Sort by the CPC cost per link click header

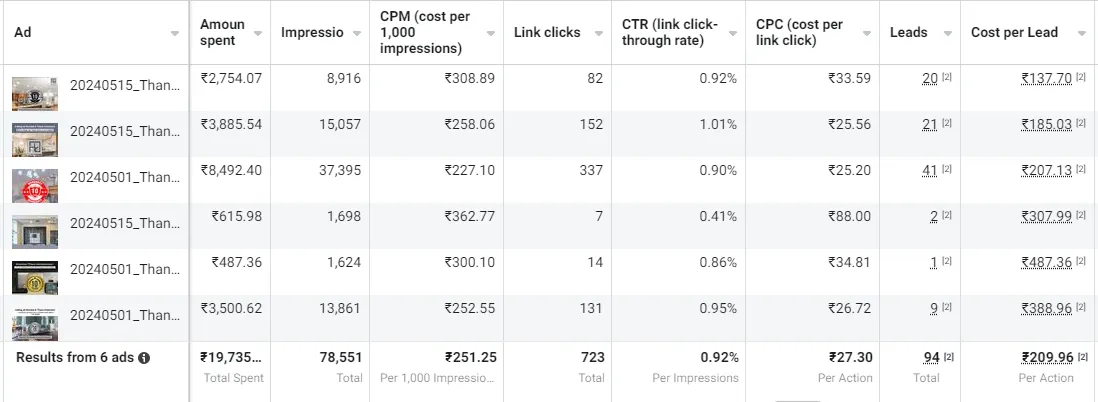pyautogui.click(x=799, y=33)
